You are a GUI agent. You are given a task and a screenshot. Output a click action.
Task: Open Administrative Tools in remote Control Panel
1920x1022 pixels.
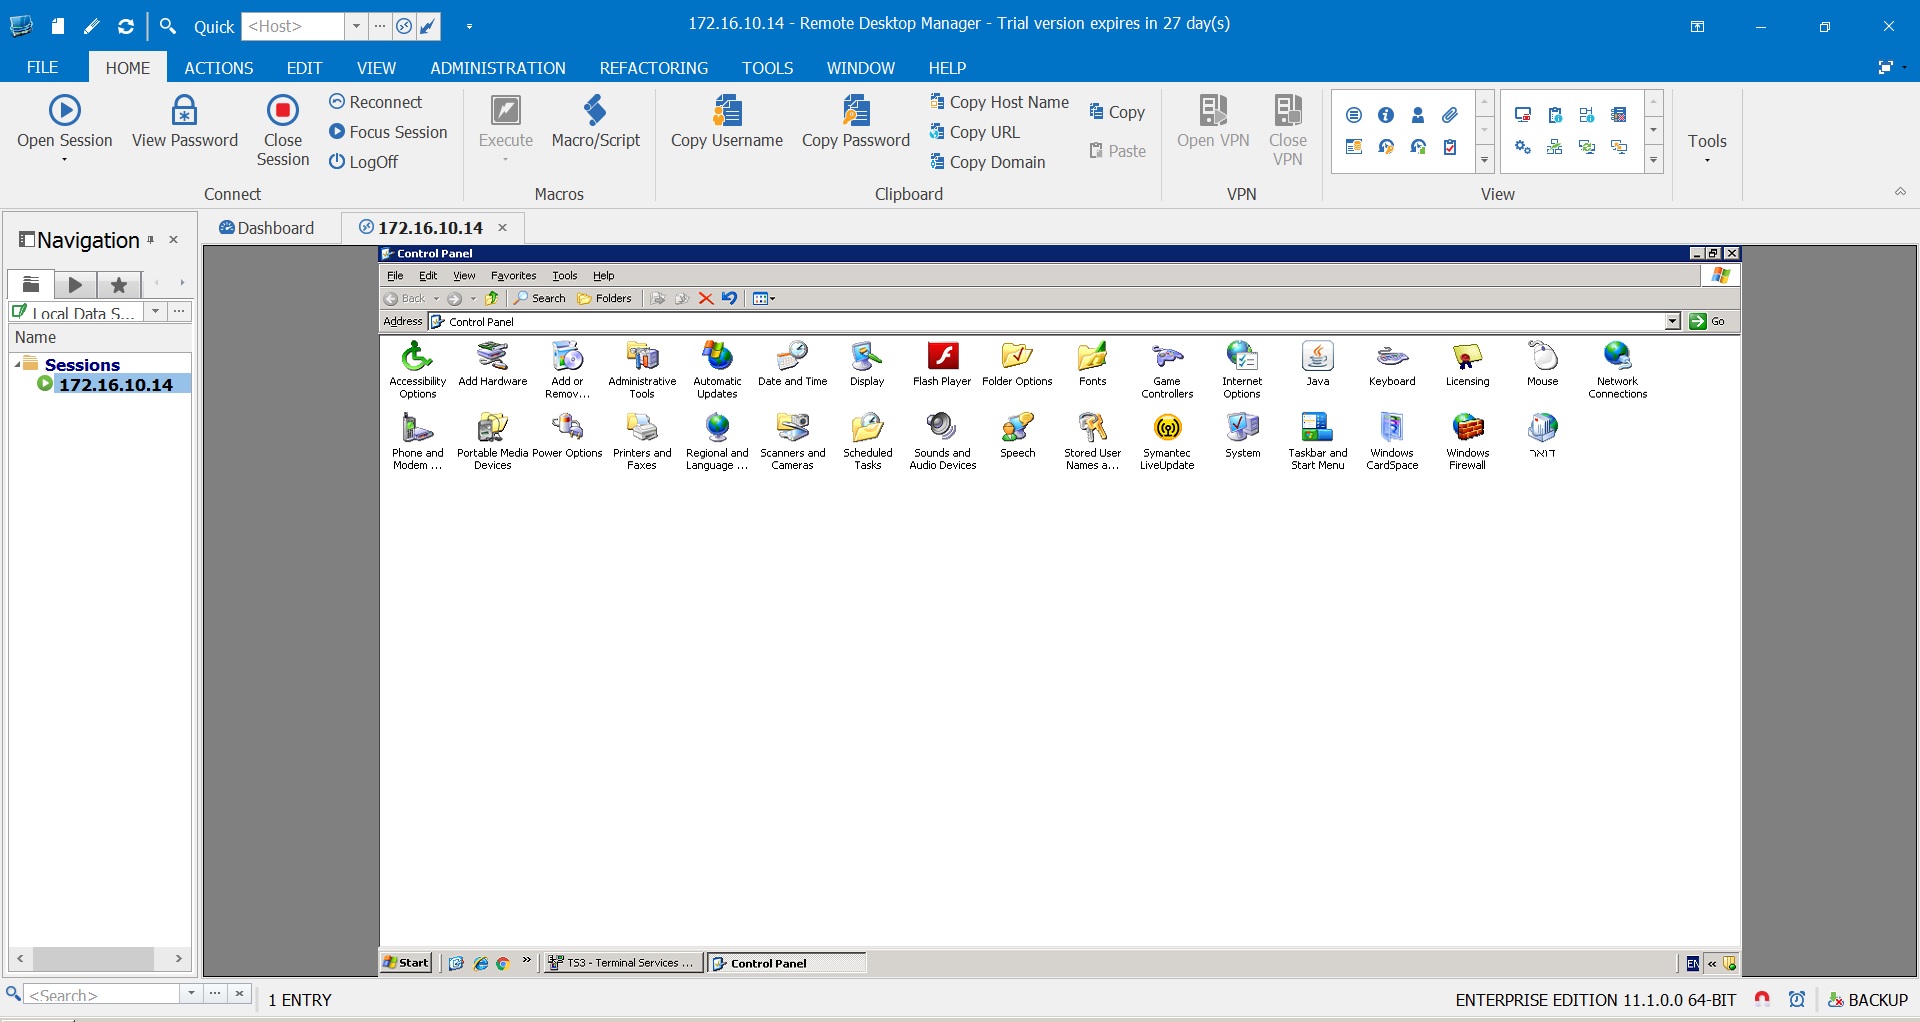[x=642, y=370]
